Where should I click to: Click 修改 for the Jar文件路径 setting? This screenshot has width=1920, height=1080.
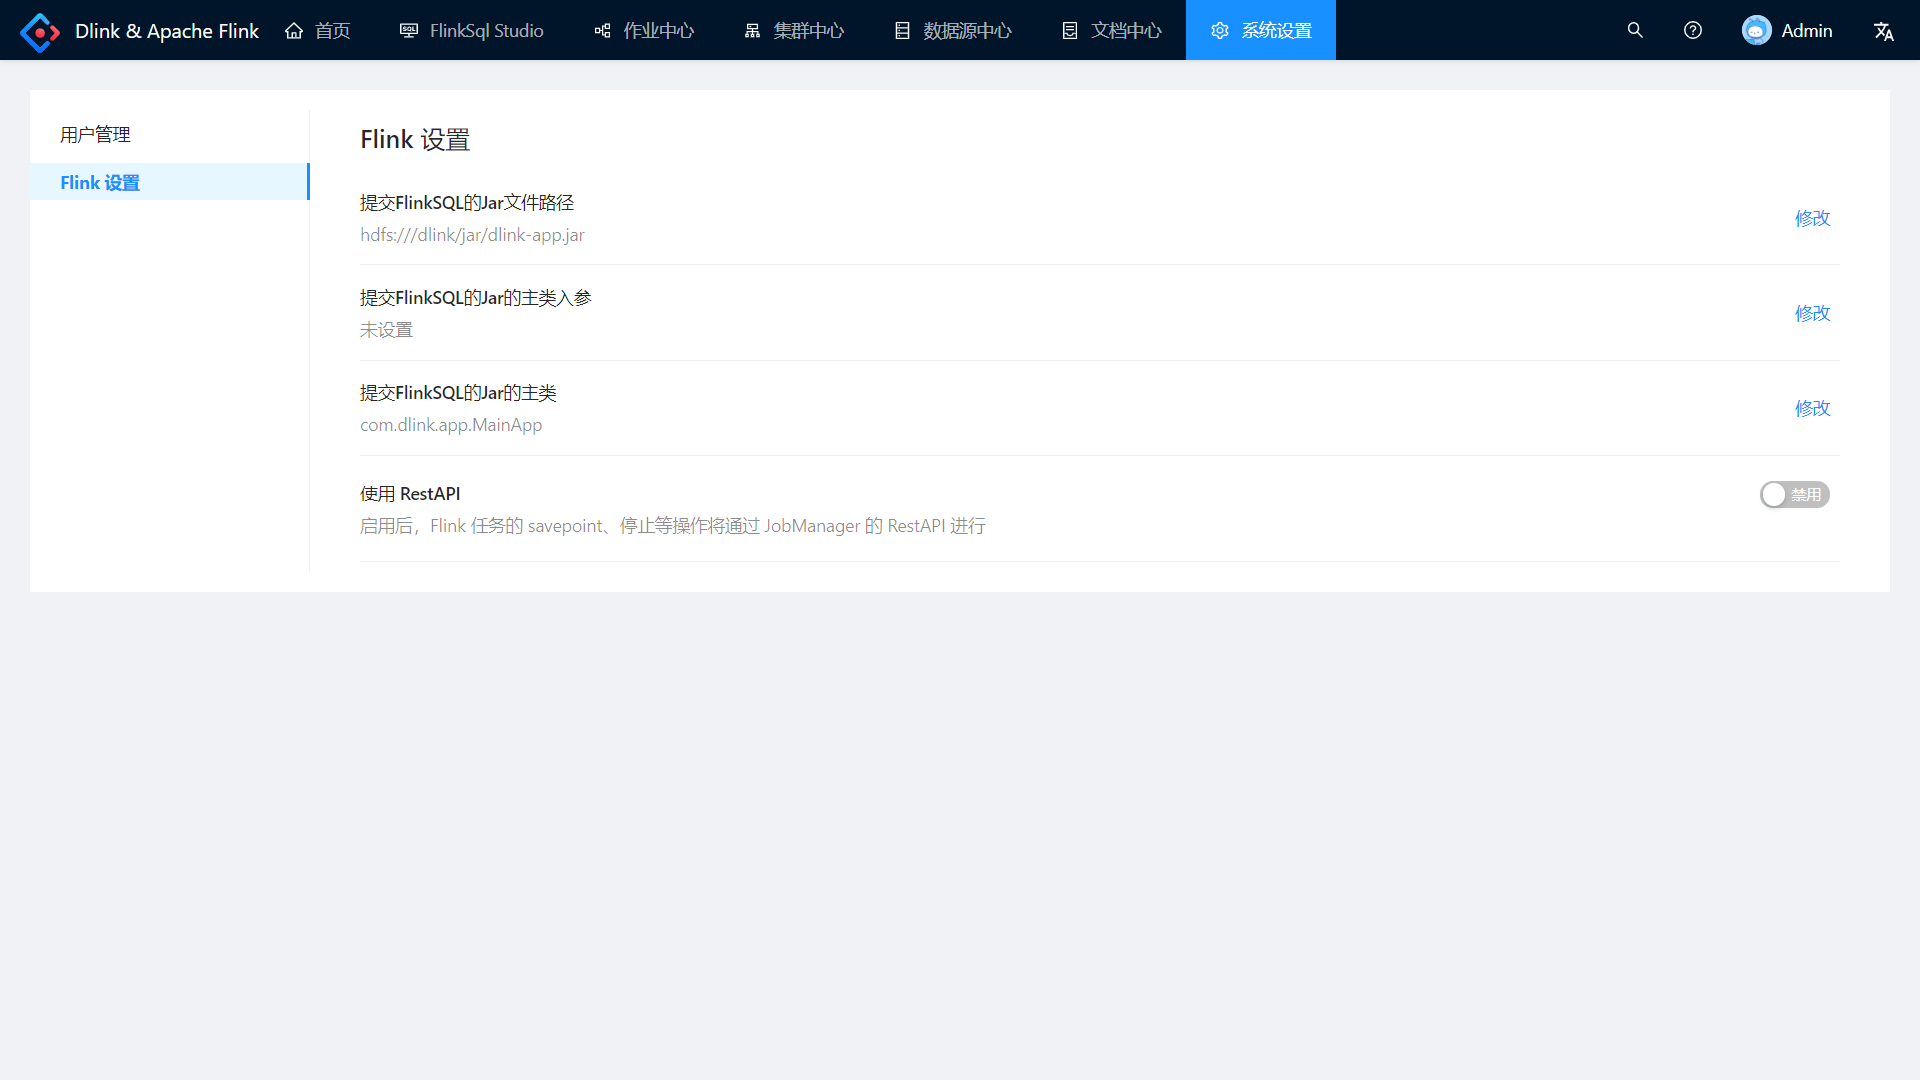[x=1812, y=218]
